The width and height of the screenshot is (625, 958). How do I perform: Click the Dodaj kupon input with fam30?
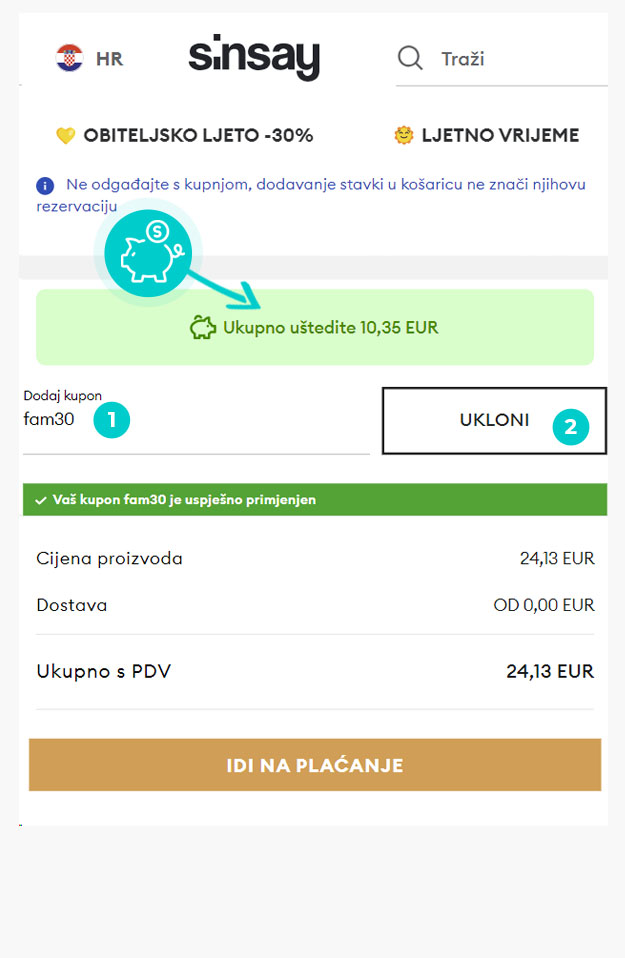point(196,420)
